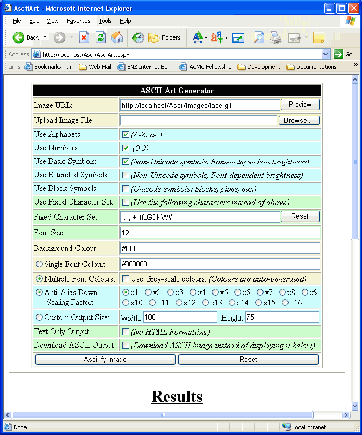362x435 pixels.
Task: Uncheck the Use Basic Symbols checkbox
Action: pos(125,161)
